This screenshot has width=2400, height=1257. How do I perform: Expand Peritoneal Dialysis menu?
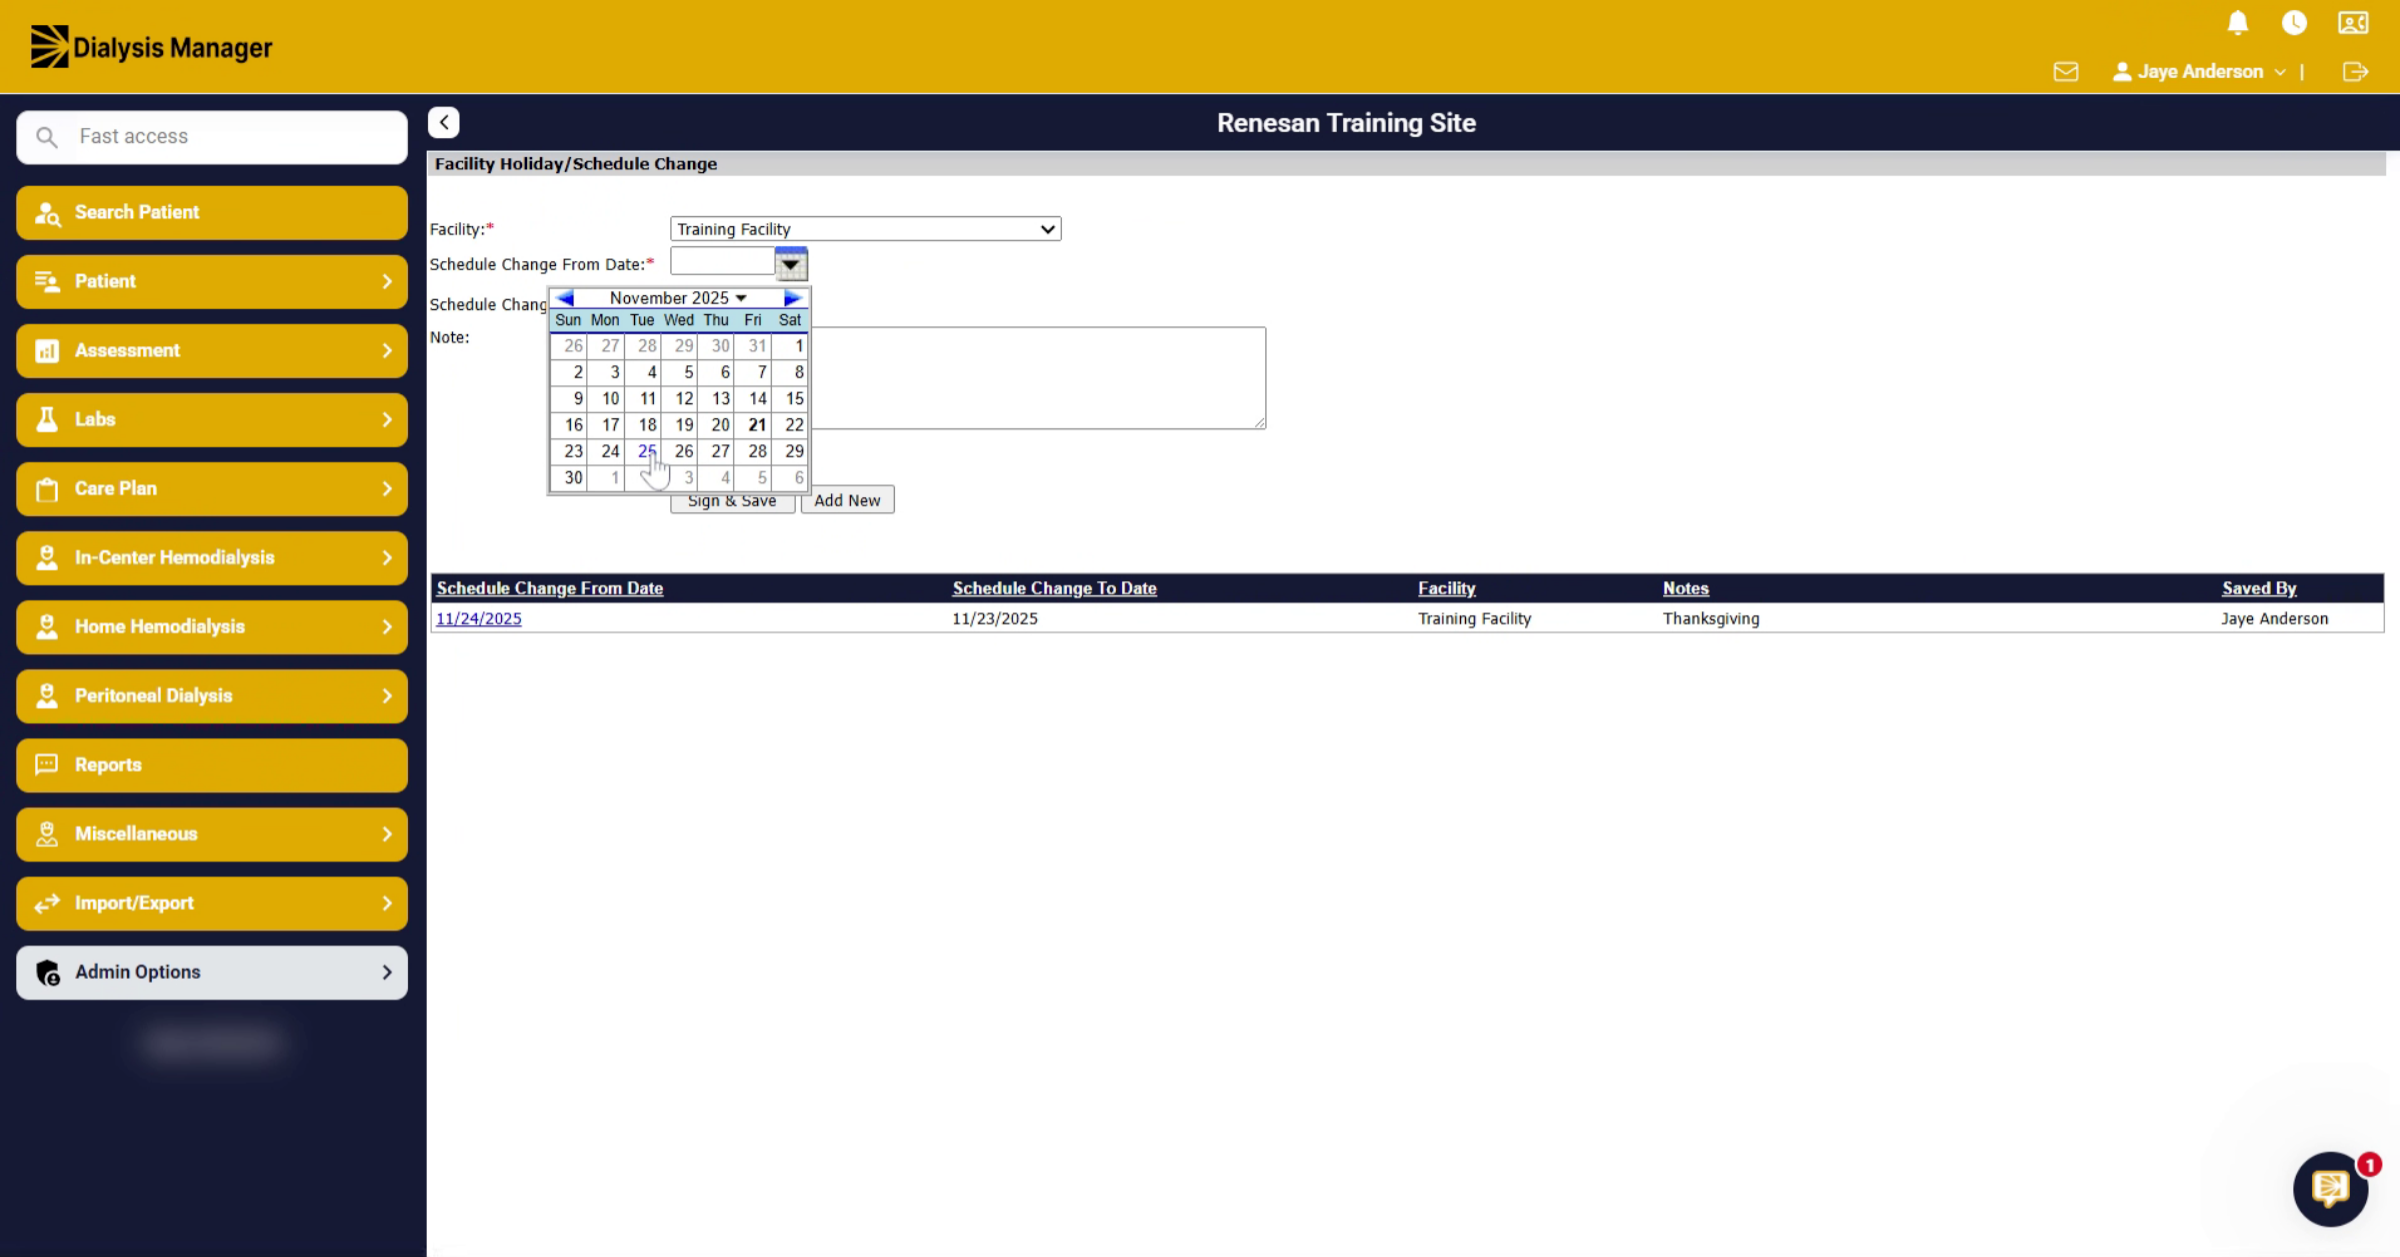pos(212,695)
